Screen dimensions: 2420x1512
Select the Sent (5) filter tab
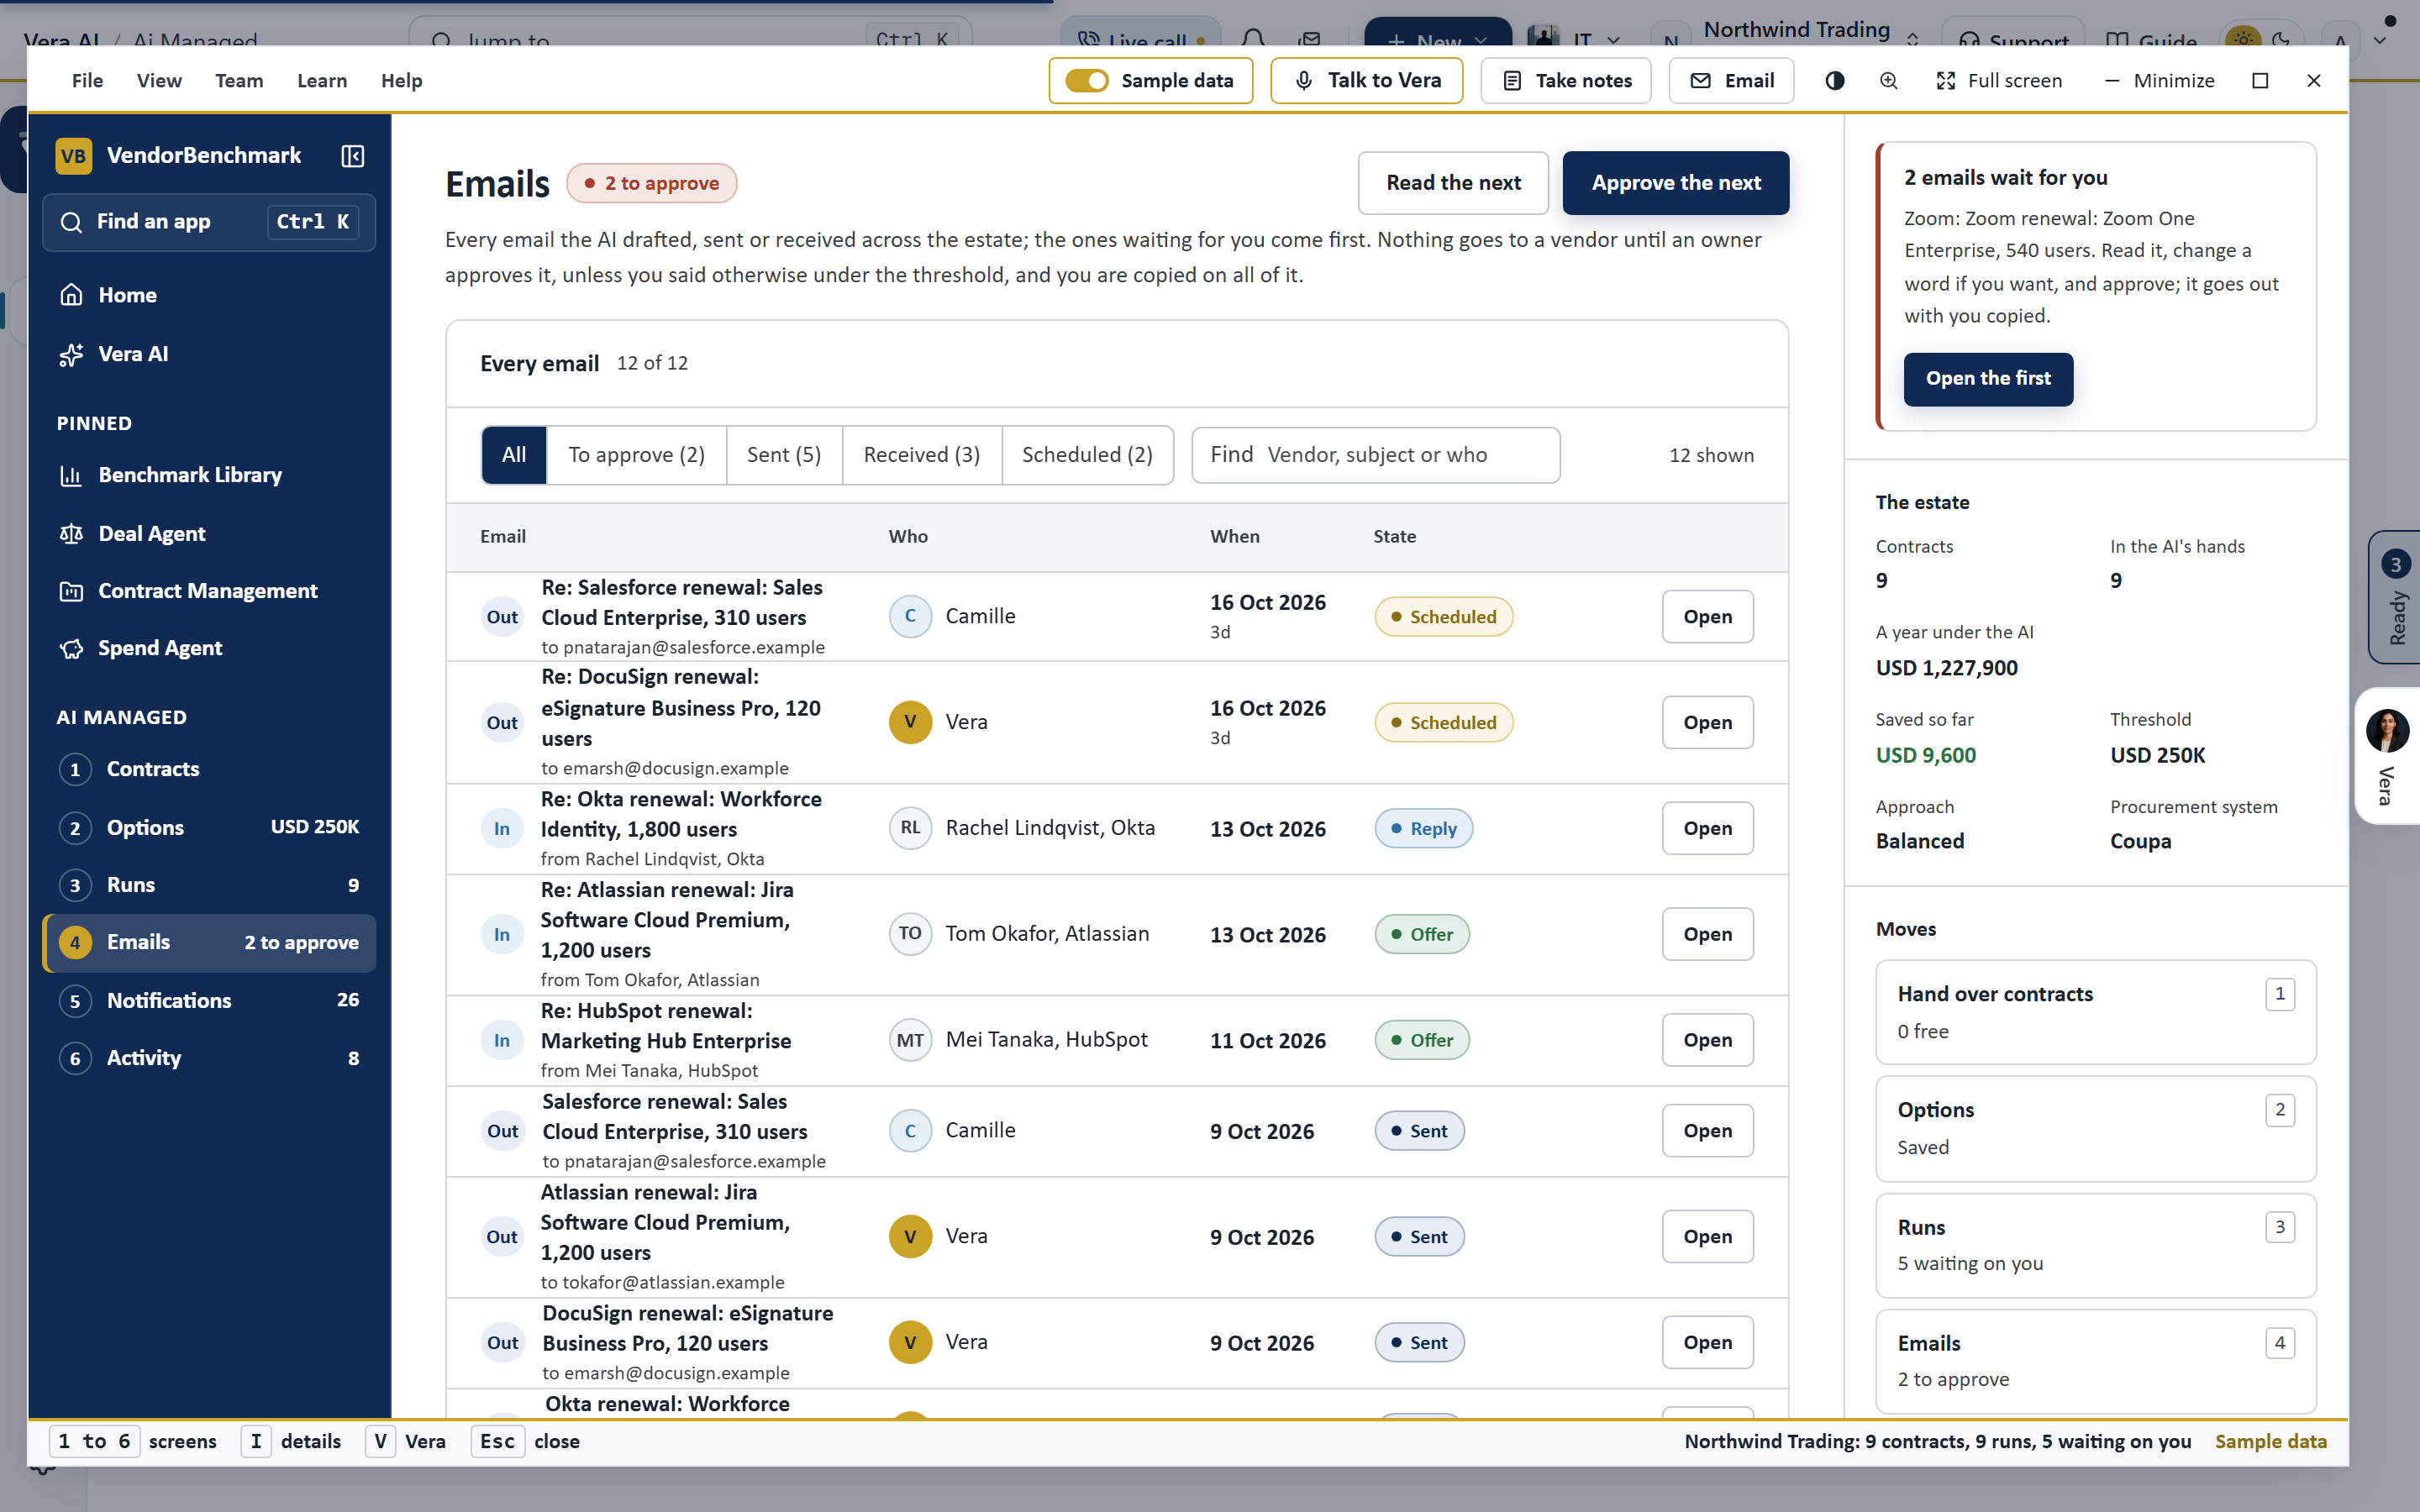[784, 455]
